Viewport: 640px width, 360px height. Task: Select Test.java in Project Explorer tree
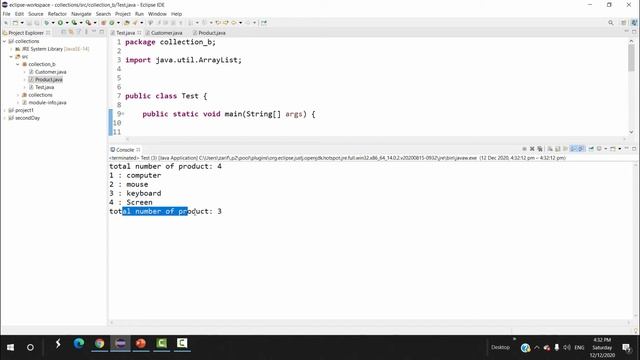pyautogui.click(x=44, y=87)
